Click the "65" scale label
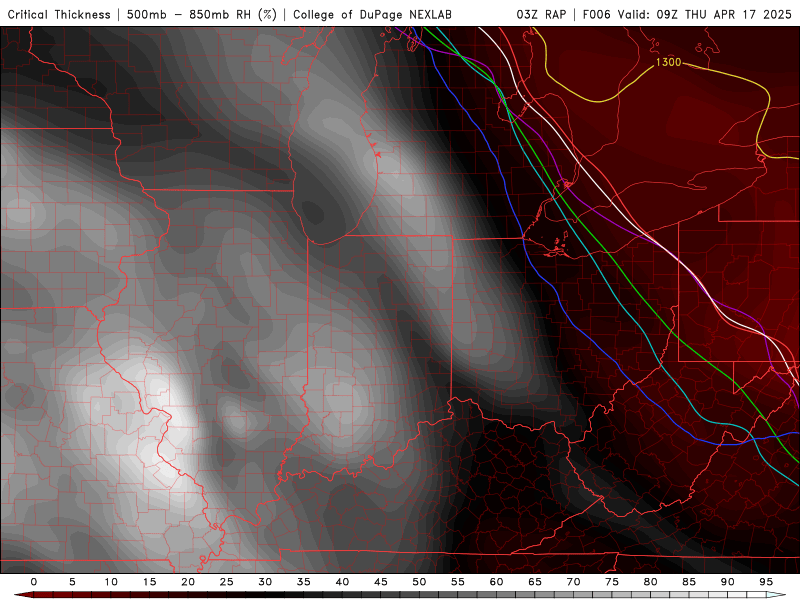 (x=535, y=582)
